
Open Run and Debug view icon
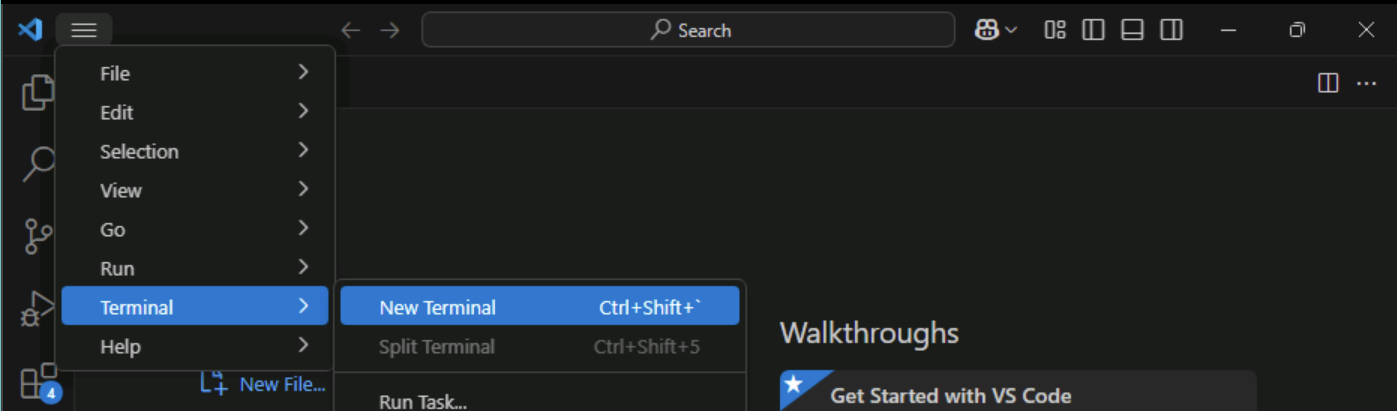click(x=38, y=309)
